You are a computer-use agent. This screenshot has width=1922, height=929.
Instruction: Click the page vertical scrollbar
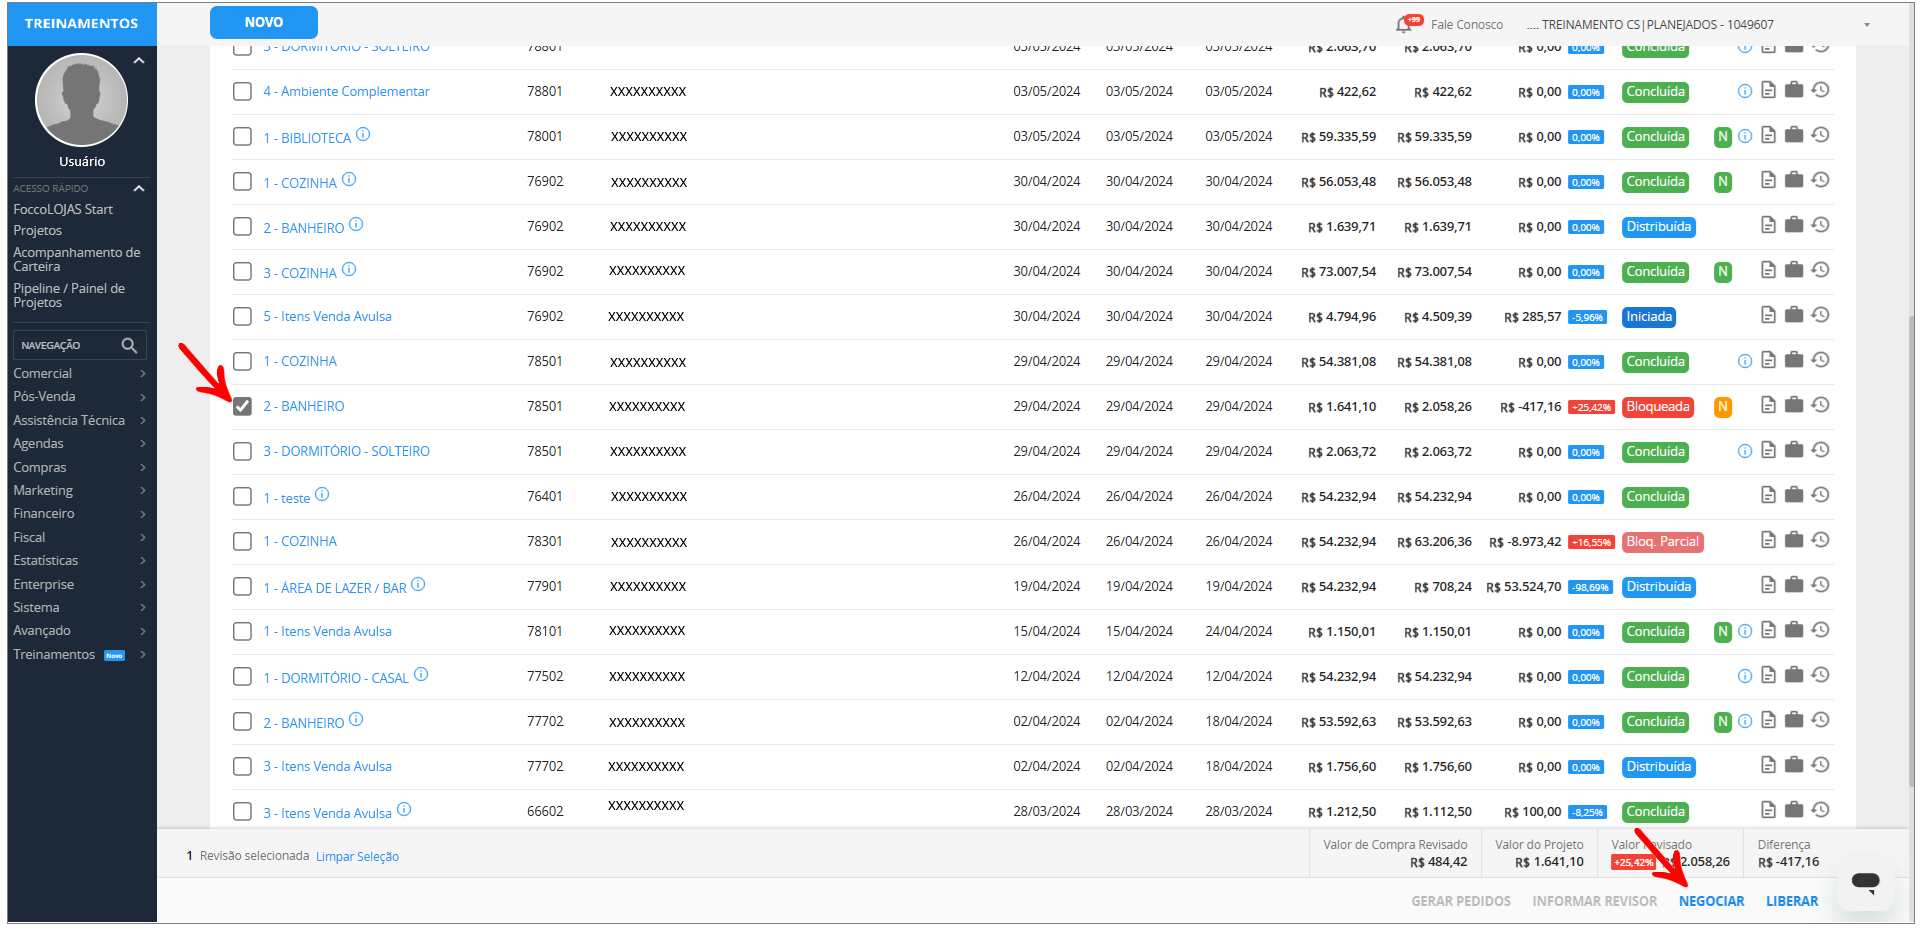[x=1911, y=550]
